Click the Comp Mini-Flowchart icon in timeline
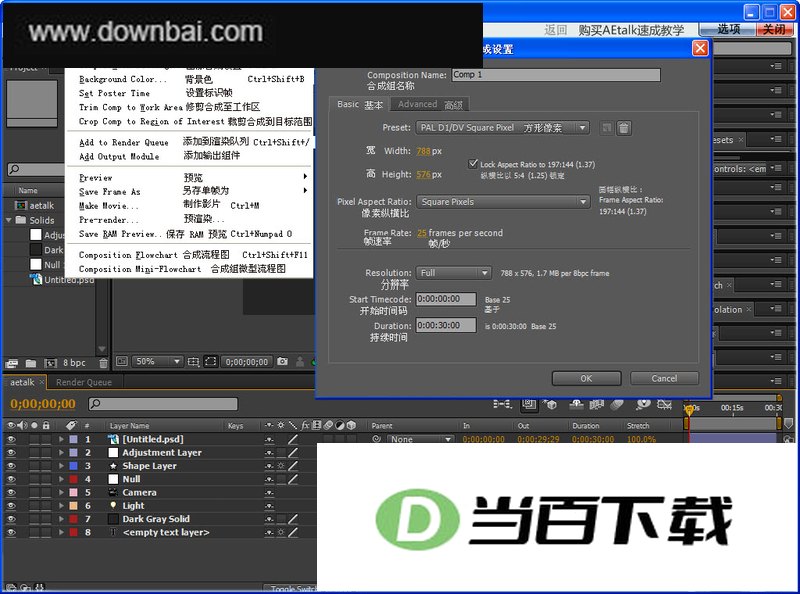Screen dimensions: 800x594 501,405
